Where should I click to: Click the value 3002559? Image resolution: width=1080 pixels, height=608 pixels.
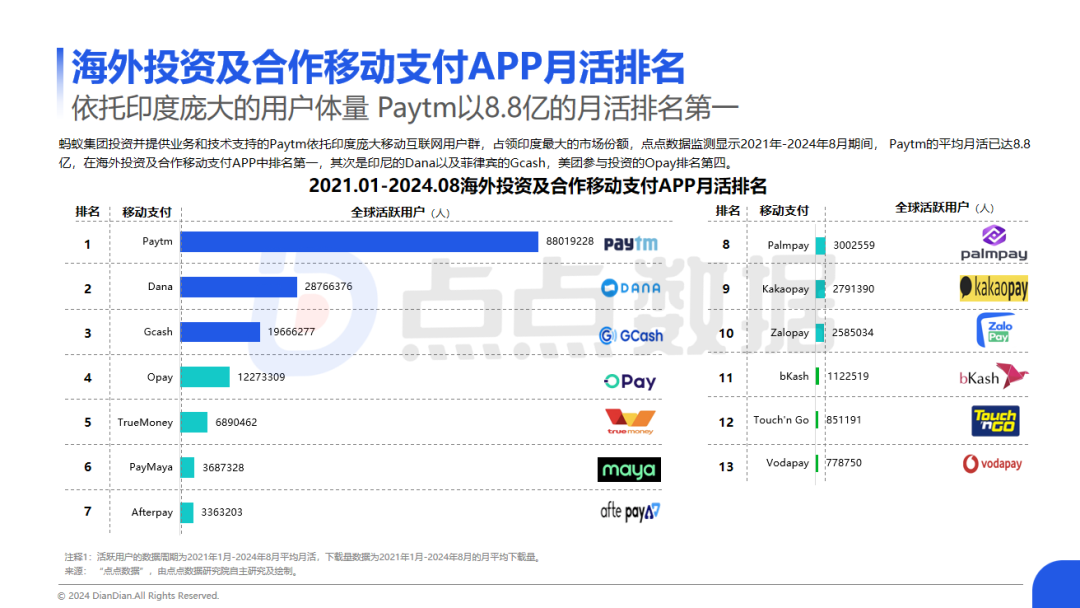pos(854,245)
